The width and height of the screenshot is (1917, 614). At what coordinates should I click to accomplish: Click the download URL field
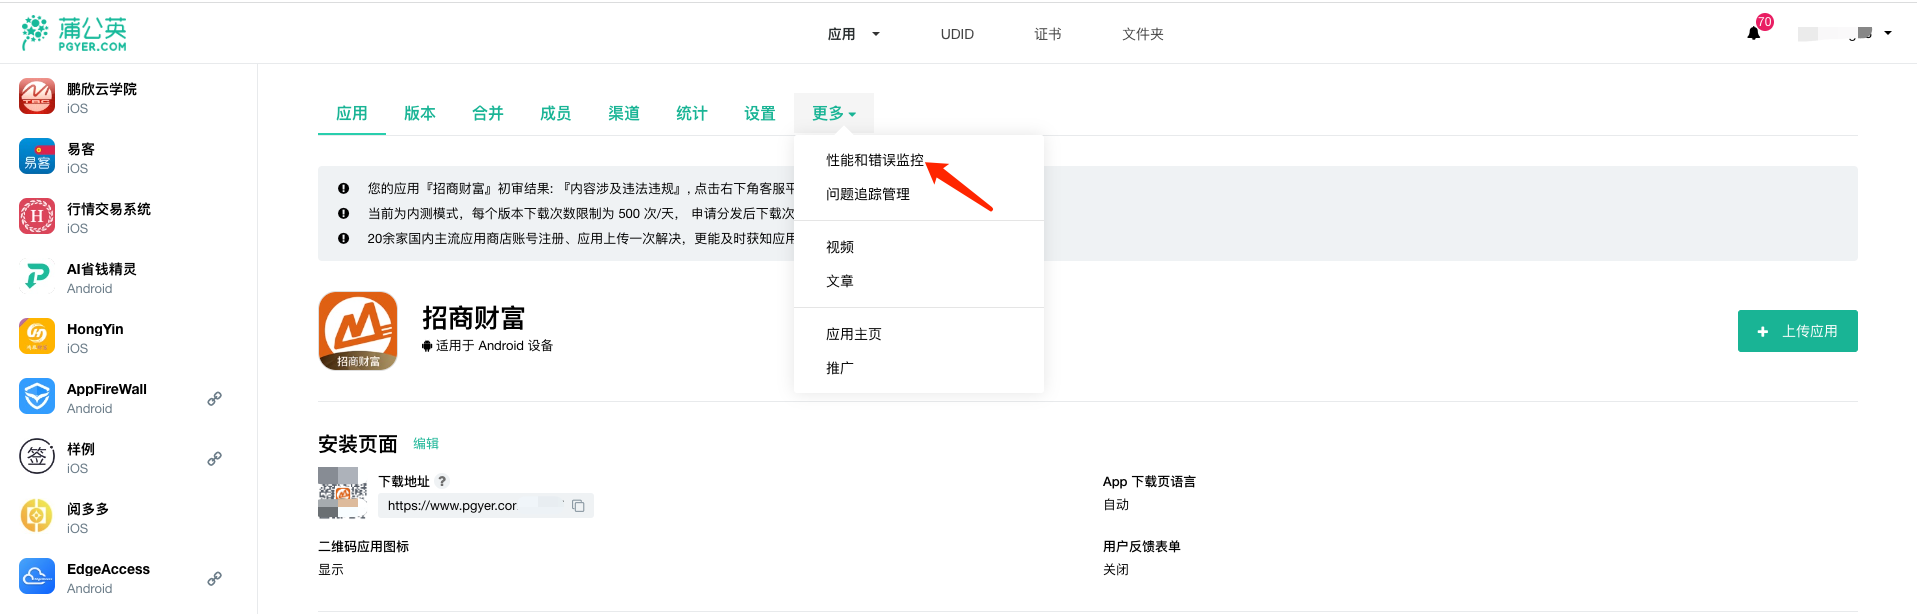point(486,506)
